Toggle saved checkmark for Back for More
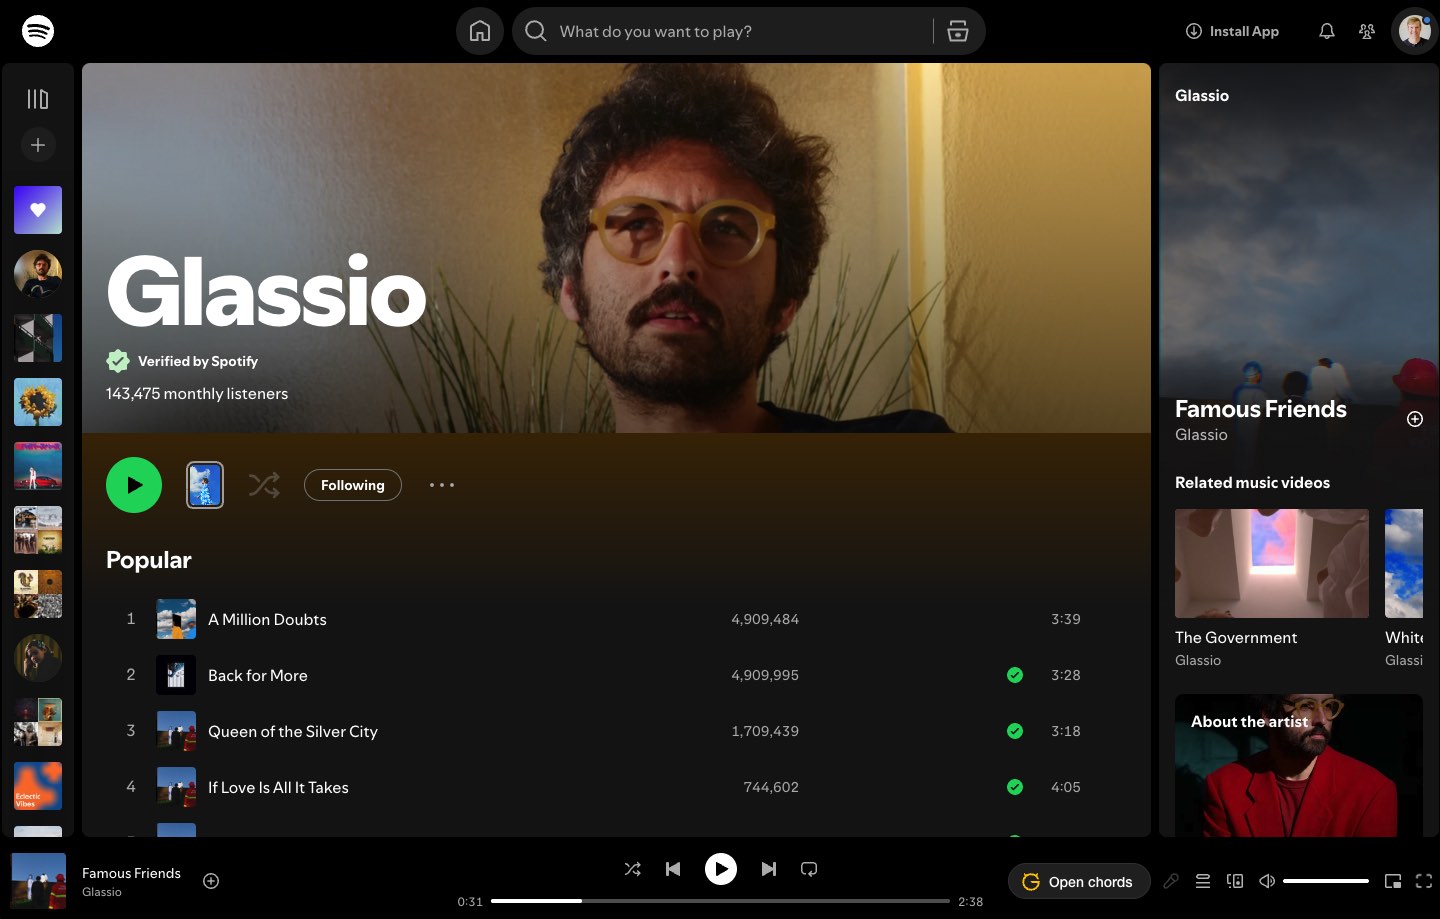1440x919 pixels. (x=1015, y=675)
